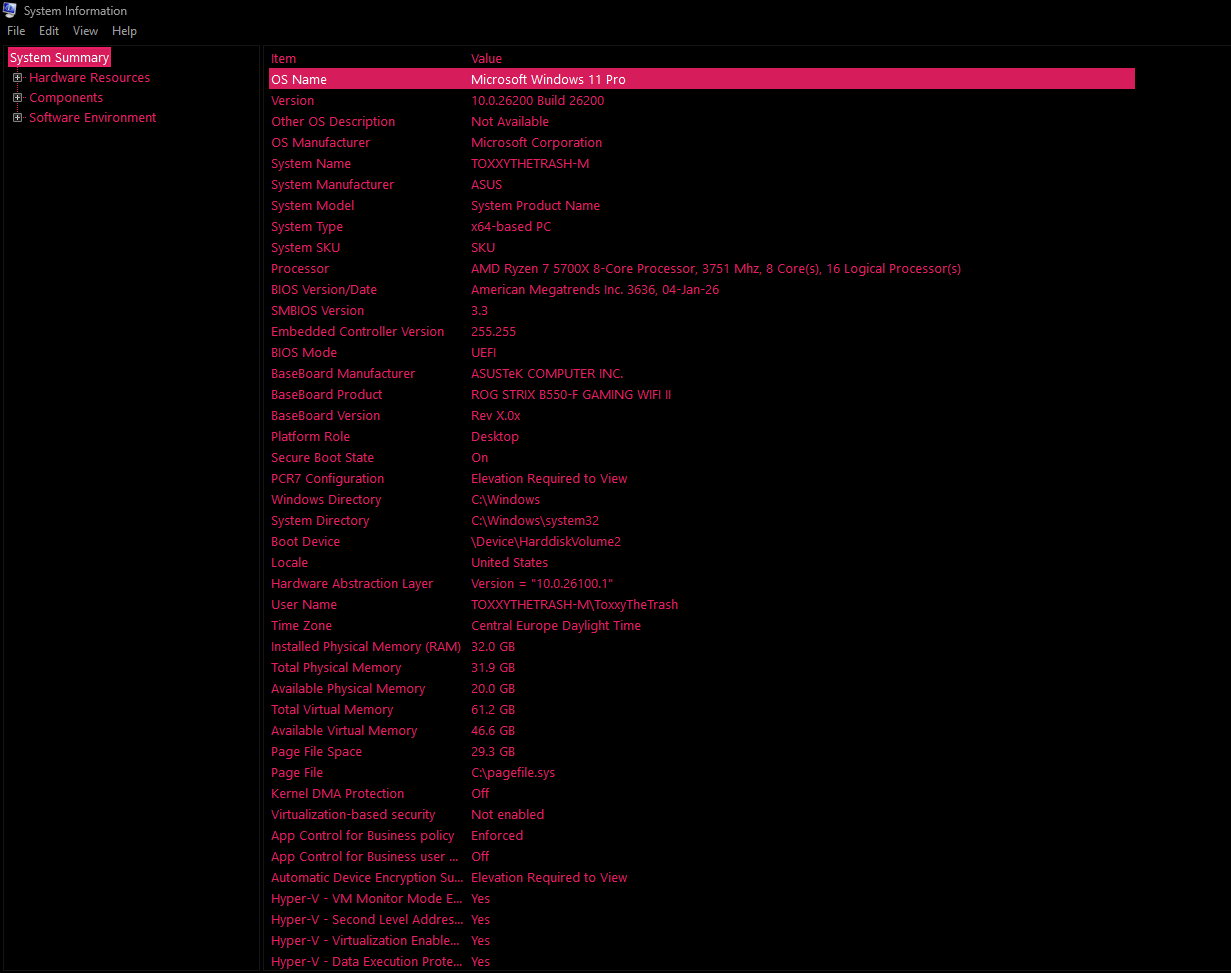Select the System SKU row
This screenshot has height=973, width=1231.
(702, 248)
